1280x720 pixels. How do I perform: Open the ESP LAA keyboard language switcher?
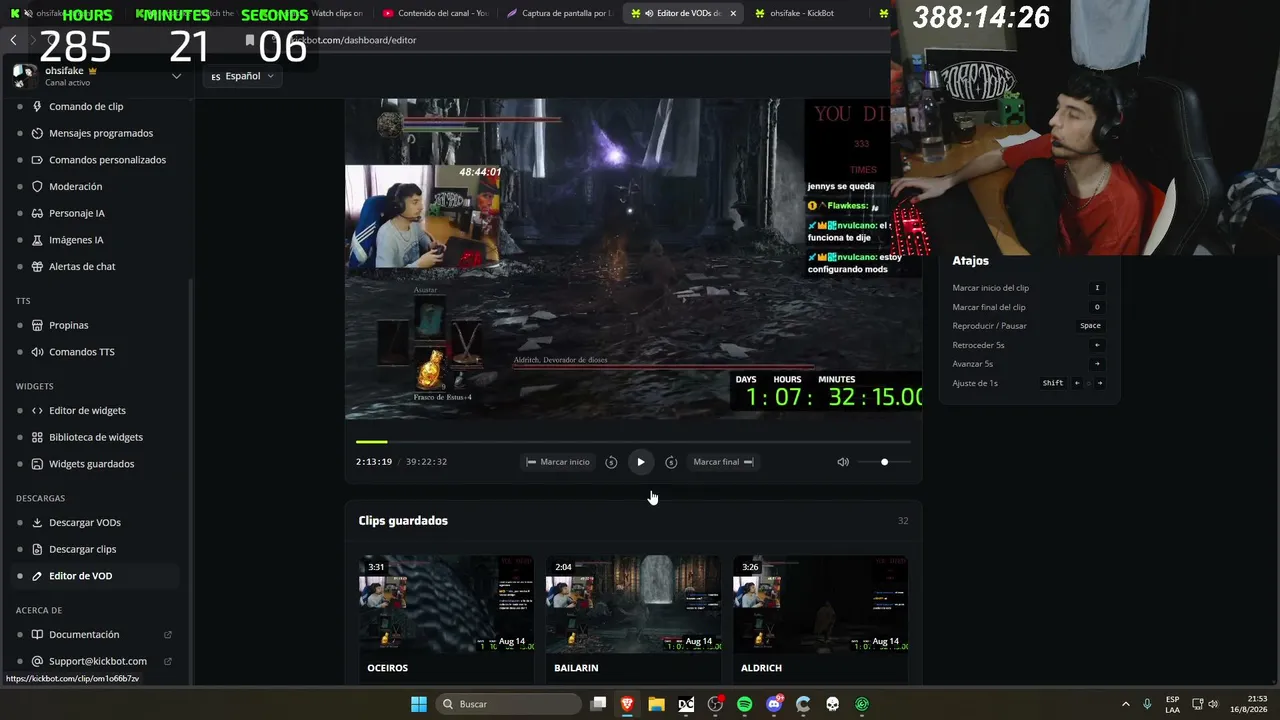(1172, 704)
